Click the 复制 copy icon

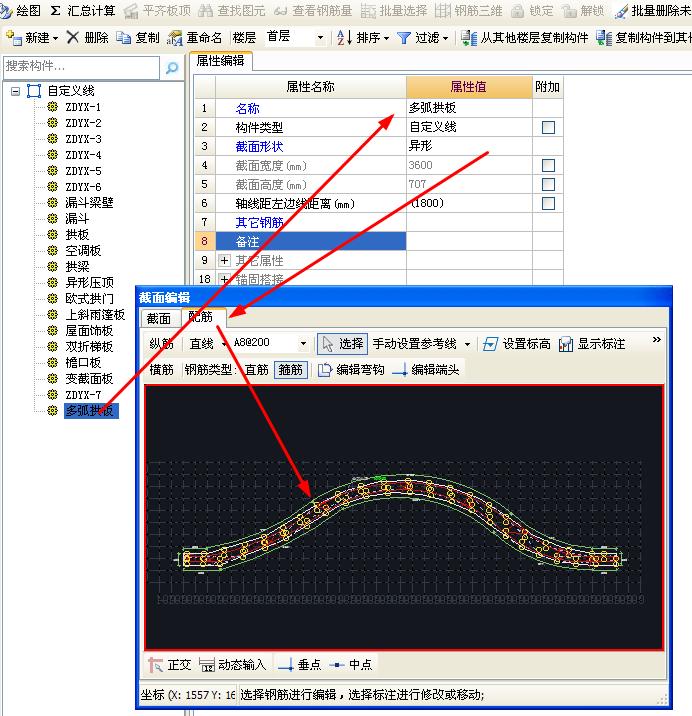[123, 37]
